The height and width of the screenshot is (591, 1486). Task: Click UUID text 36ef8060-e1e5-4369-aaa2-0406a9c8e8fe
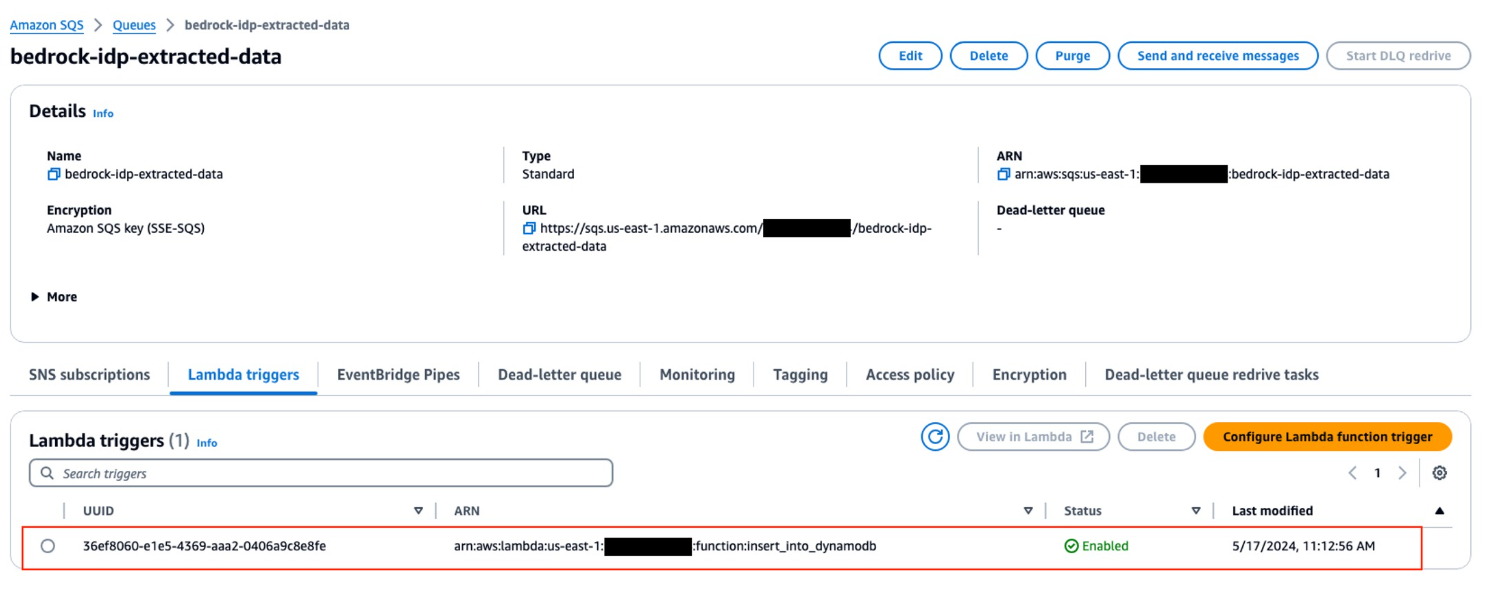tap(204, 546)
